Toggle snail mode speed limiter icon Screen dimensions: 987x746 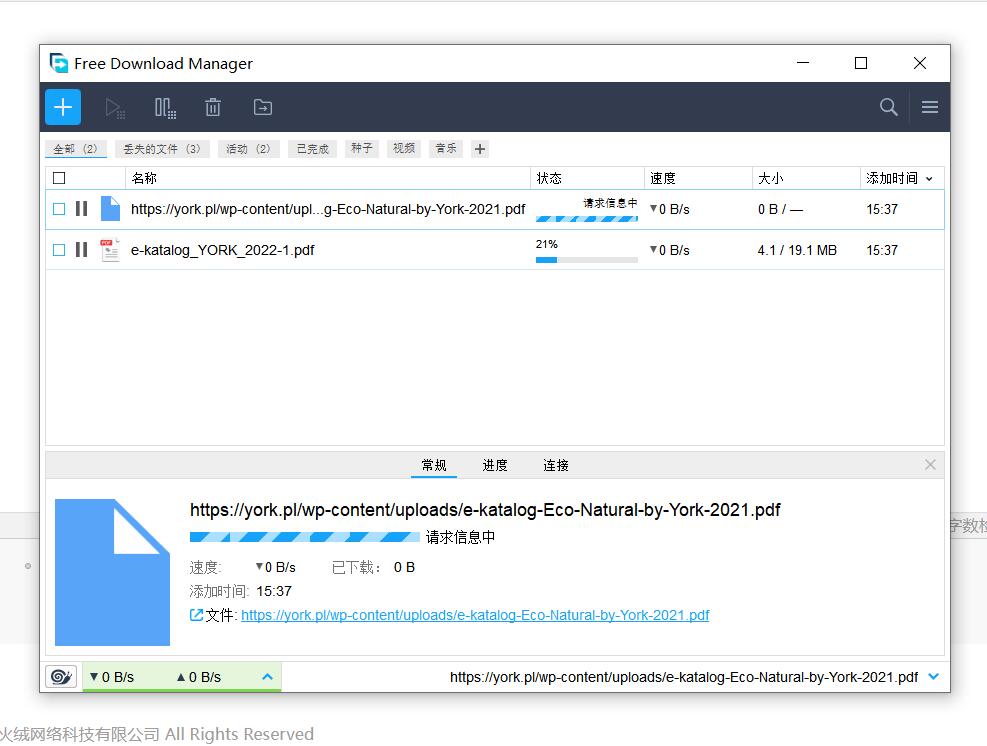pos(61,677)
